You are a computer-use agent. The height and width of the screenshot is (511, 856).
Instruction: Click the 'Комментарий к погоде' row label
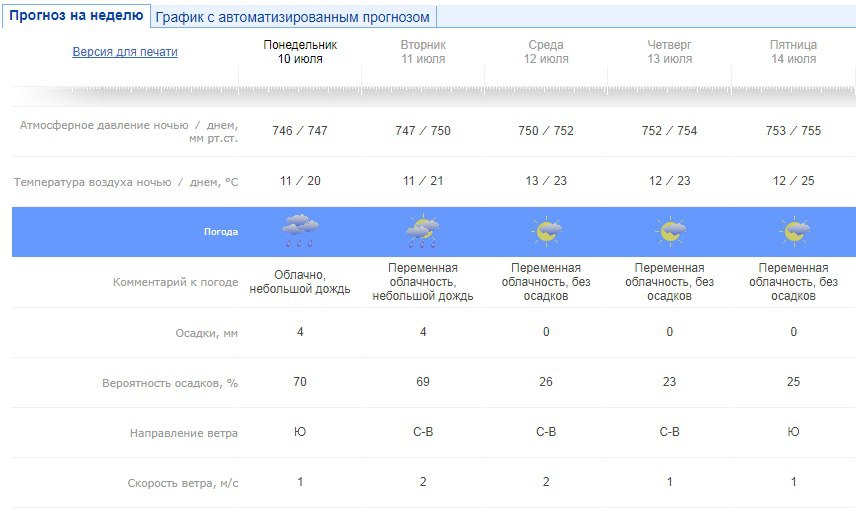pyautogui.click(x=176, y=282)
